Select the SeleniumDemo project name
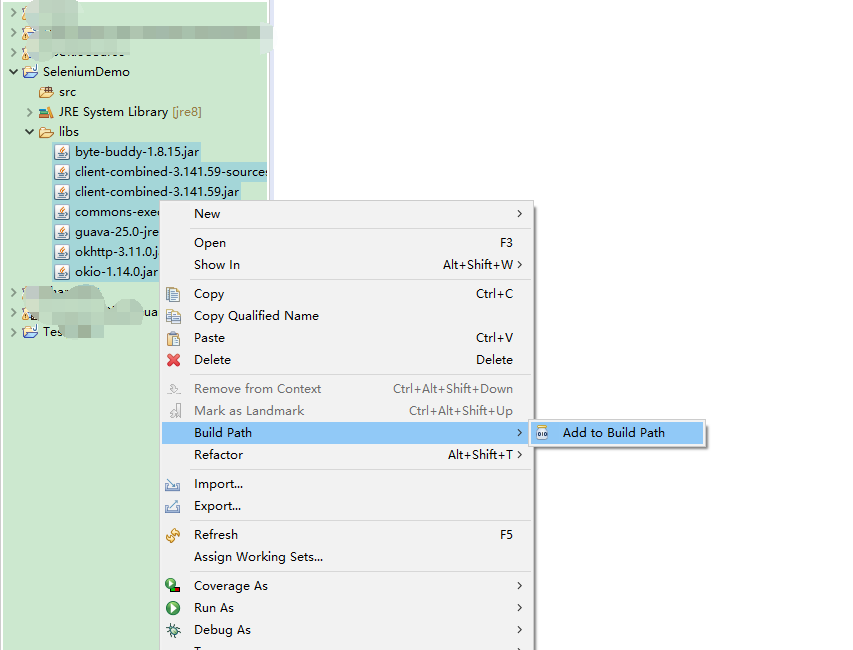 [86, 72]
